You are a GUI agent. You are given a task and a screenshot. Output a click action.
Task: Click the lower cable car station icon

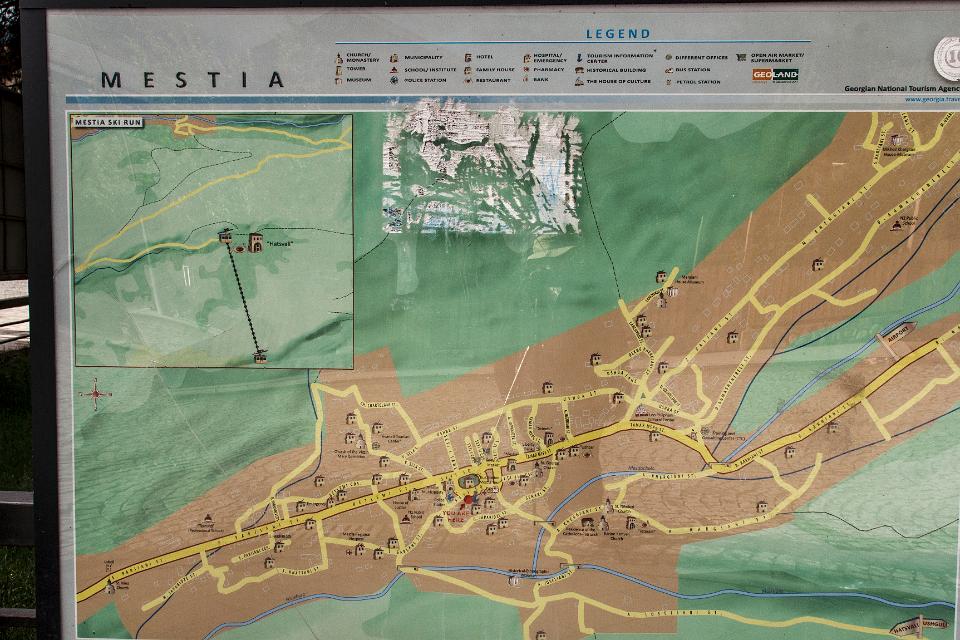tap(261, 356)
